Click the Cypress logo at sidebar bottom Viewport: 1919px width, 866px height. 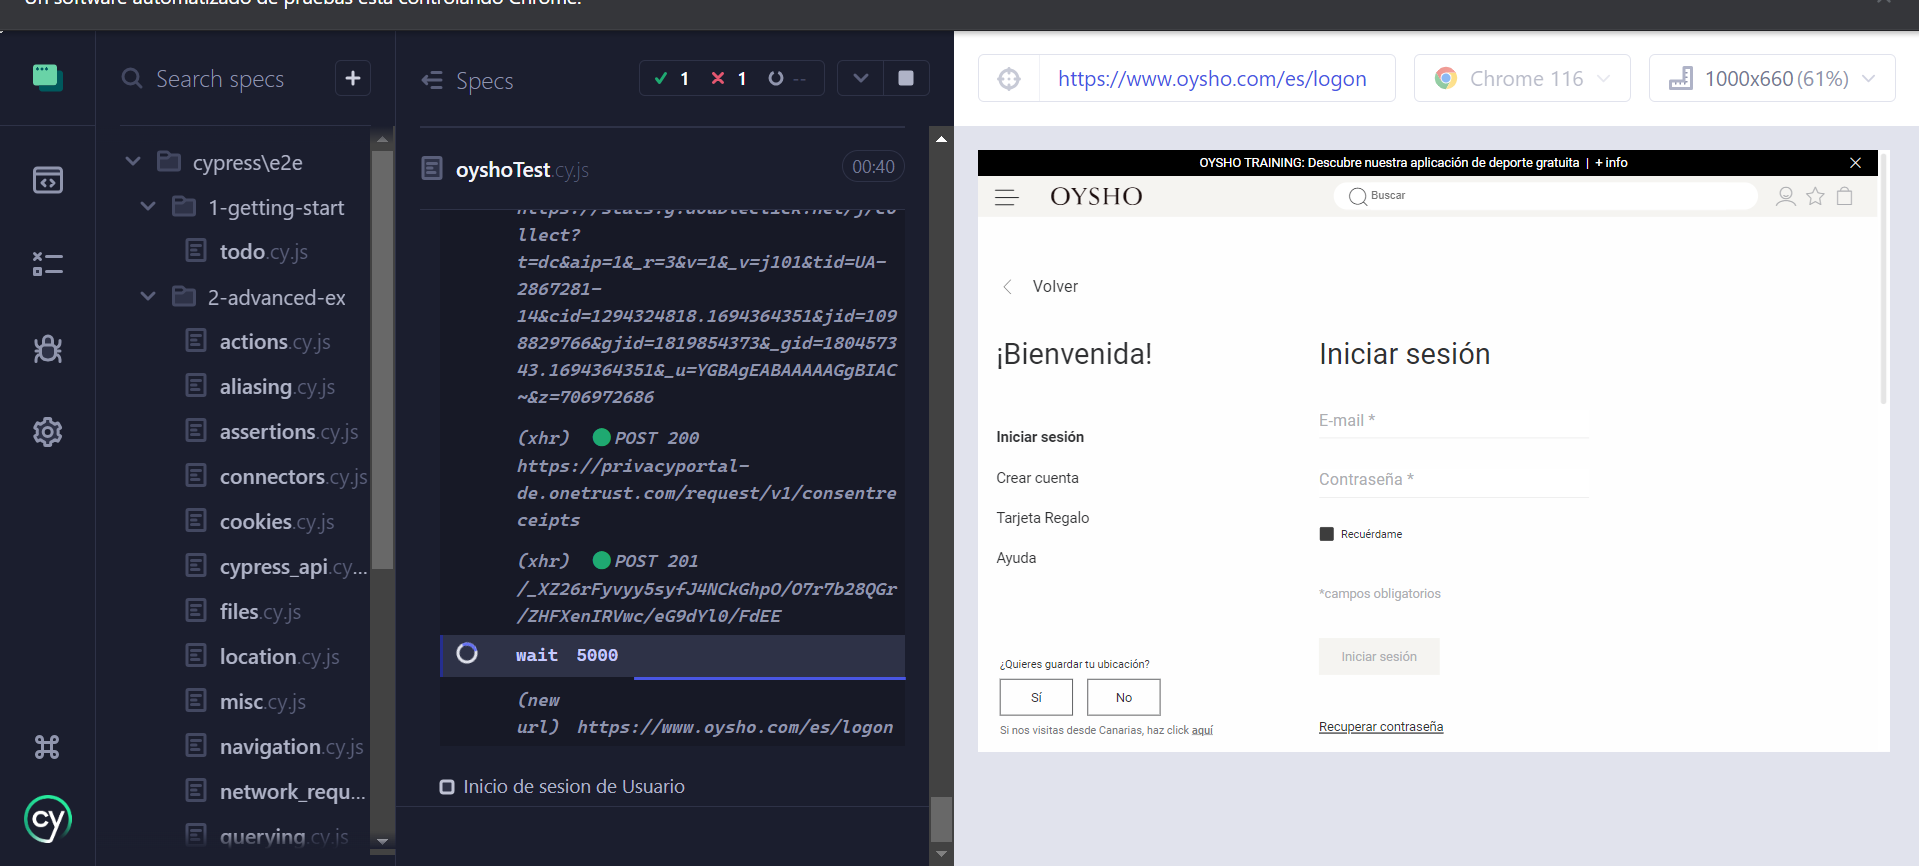pos(47,820)
